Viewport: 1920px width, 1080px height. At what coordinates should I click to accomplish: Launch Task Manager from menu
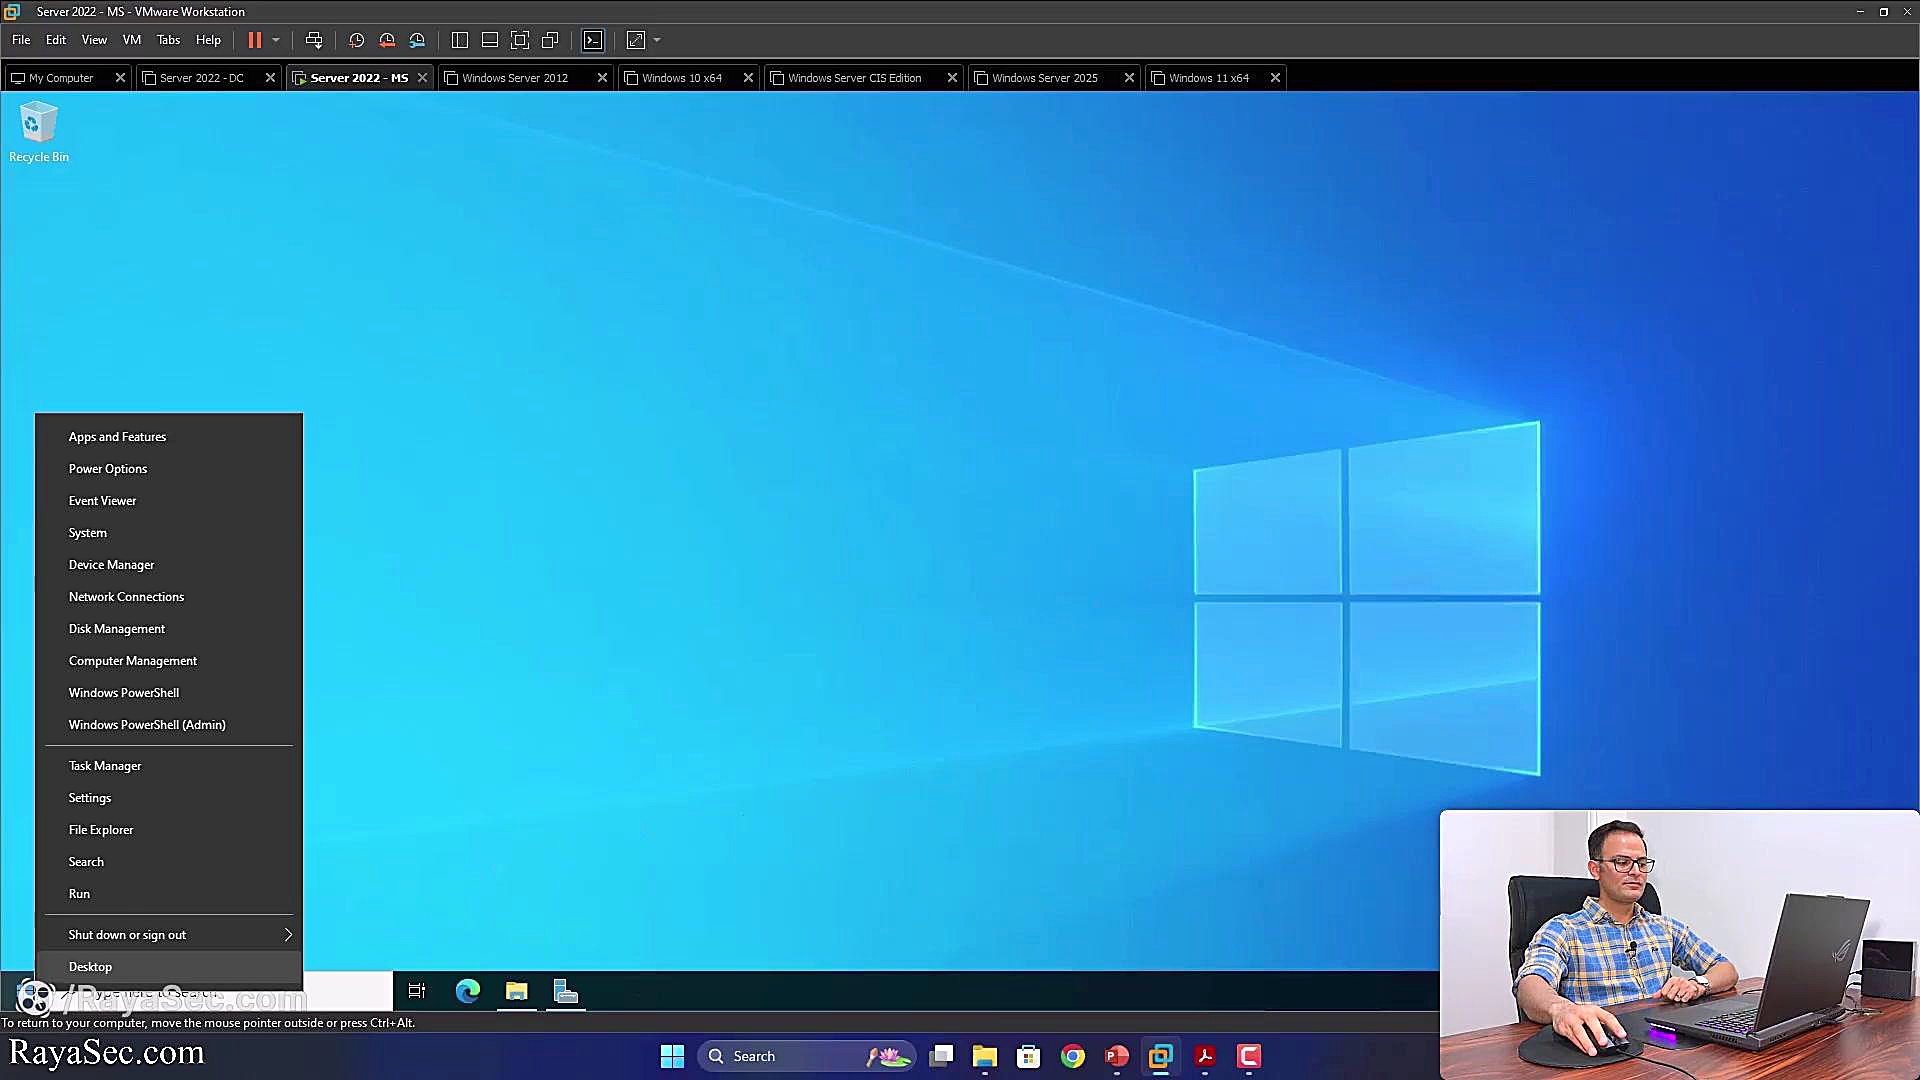pyautogui.click(x=169, y=766)
